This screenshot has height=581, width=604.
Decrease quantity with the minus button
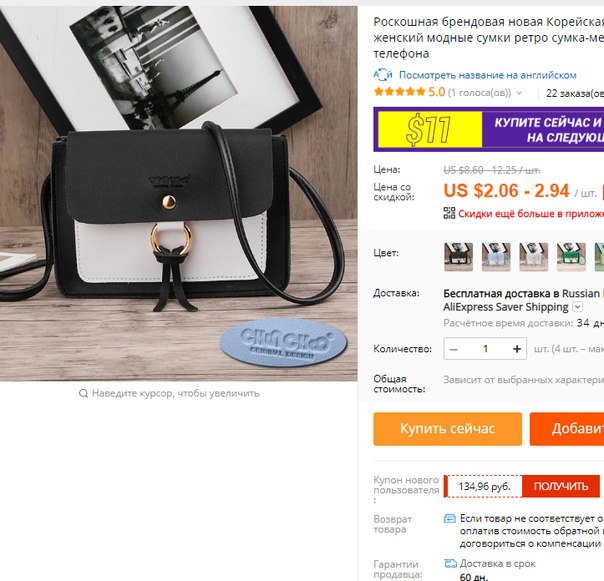point(454,349)
